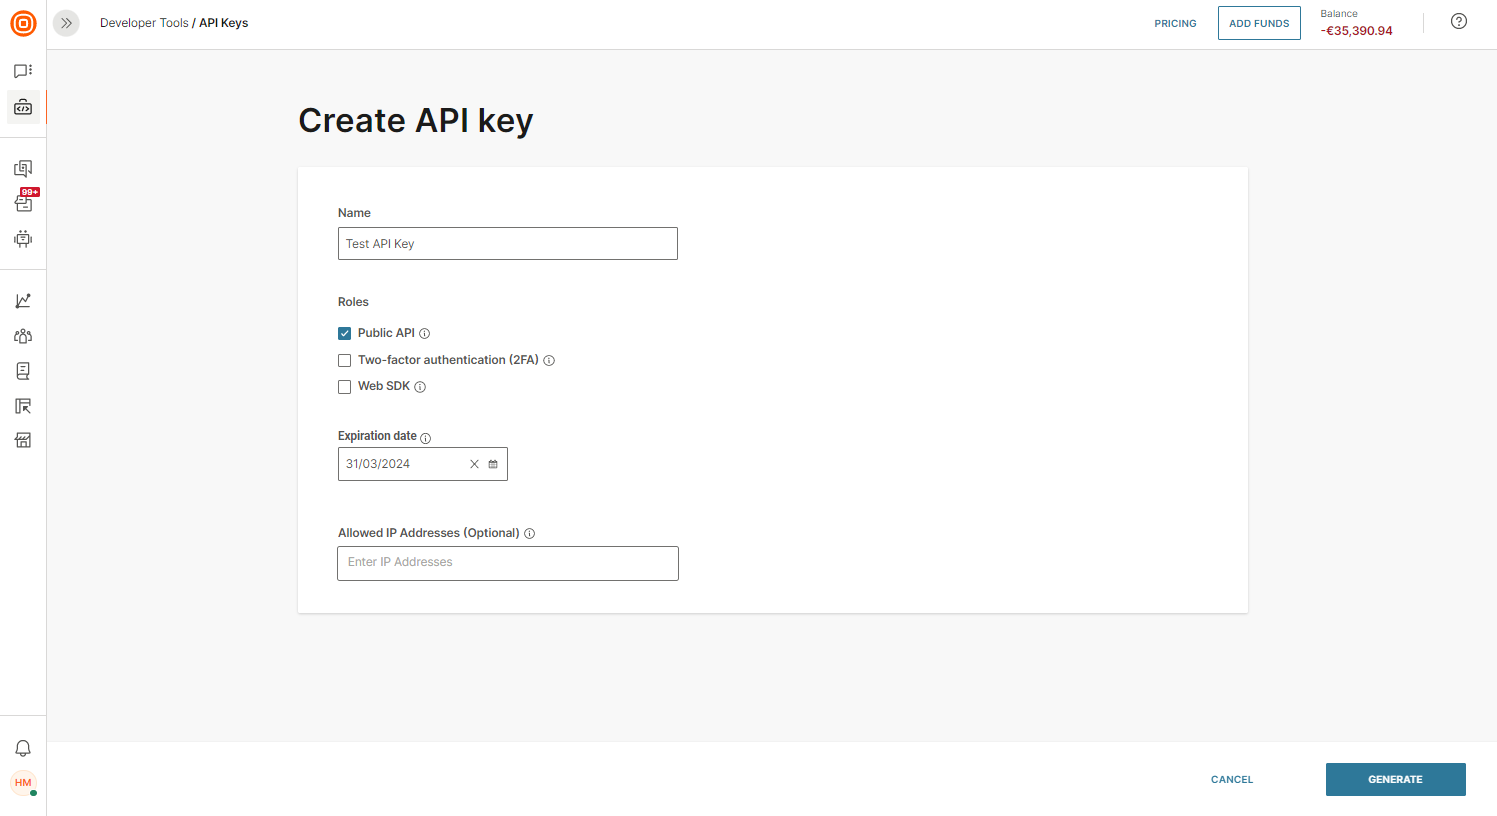Clear the expiration date with X icon
Image resolution: width=1497 pixels, height=816 pixels.
tap(474, 464)
